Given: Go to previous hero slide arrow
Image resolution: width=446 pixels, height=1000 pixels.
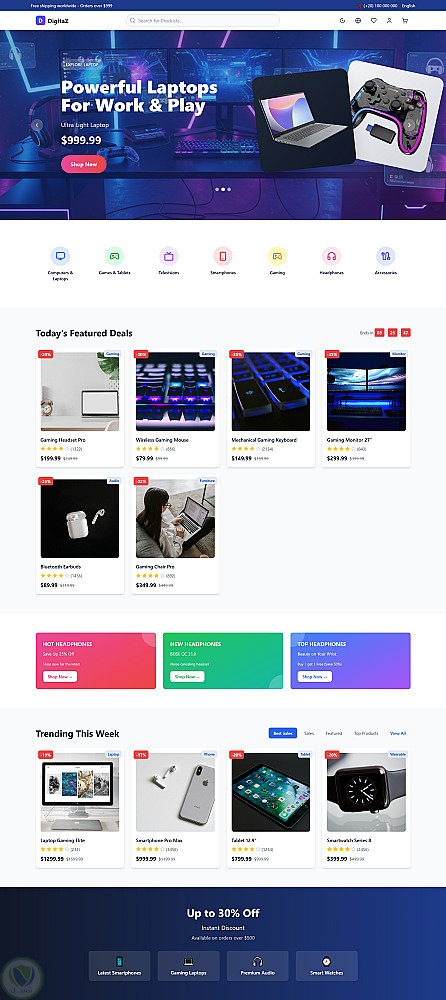Looking at the screenshot, I should [37, 125].
